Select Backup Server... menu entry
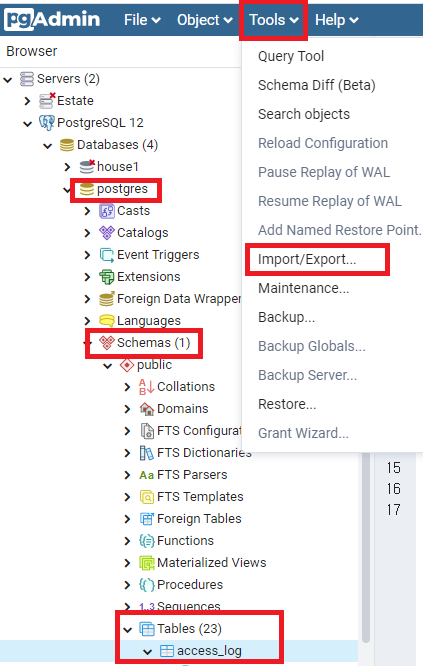 click(307, 375)
